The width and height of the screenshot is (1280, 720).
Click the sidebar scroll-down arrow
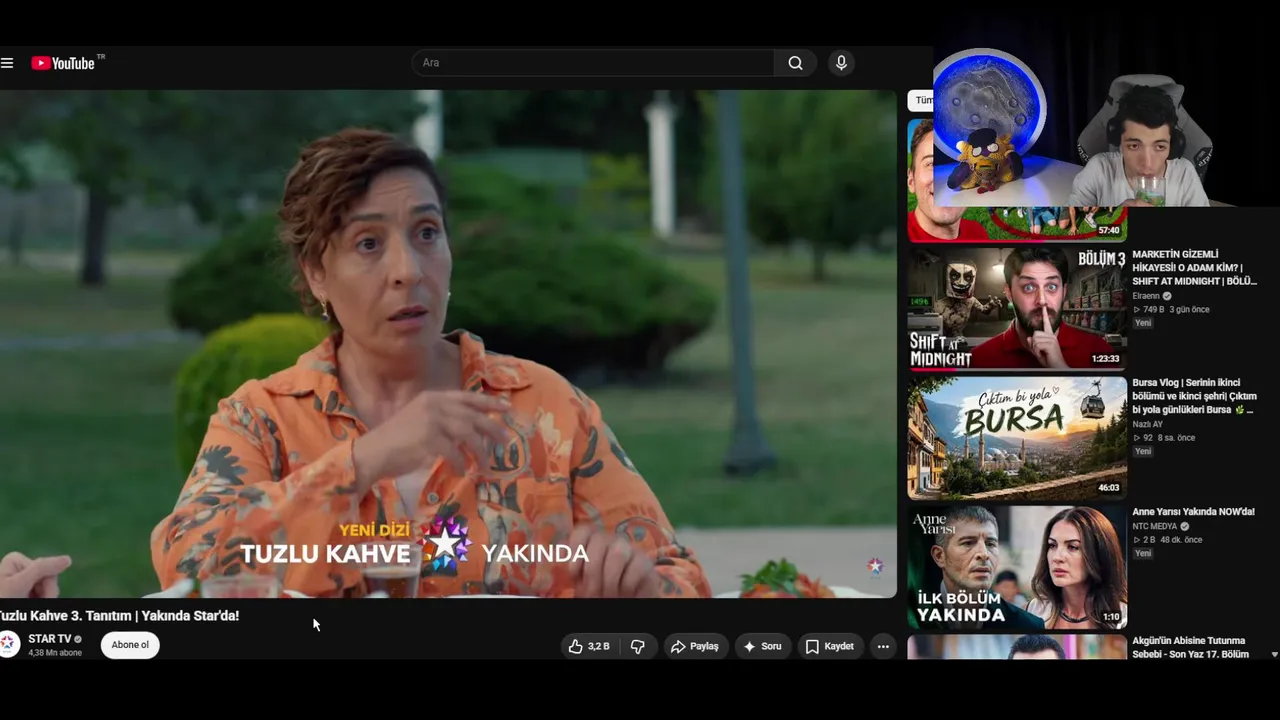(1274, 654)
